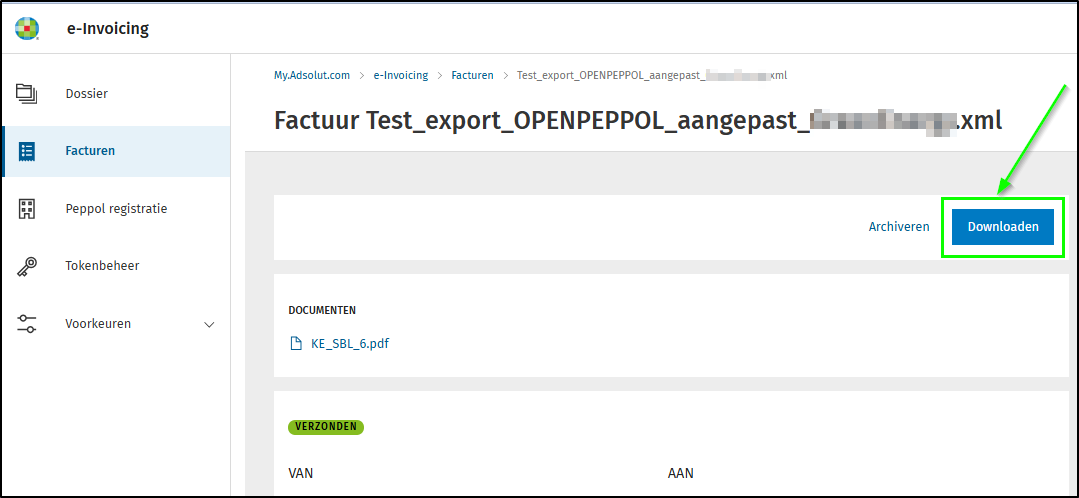Click the e-Invoicing breadcrumb link
The image size is (1079, 498).
tap(400, 75)
